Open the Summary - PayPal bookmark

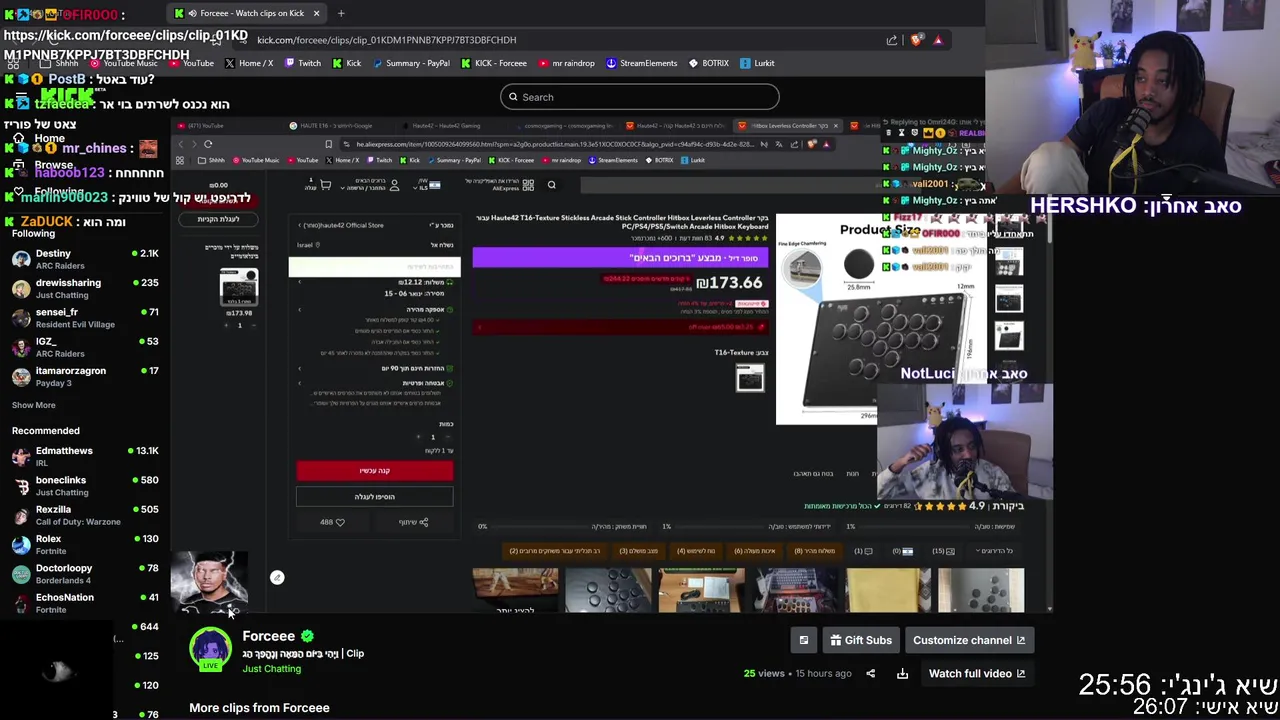[411, 63]
